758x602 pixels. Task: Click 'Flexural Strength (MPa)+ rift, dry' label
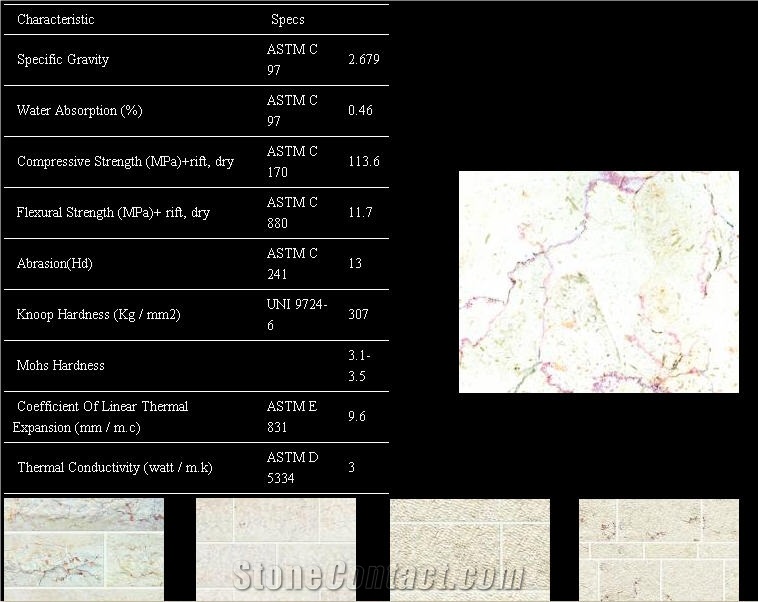pyautogui.click(x=113, y=212)
